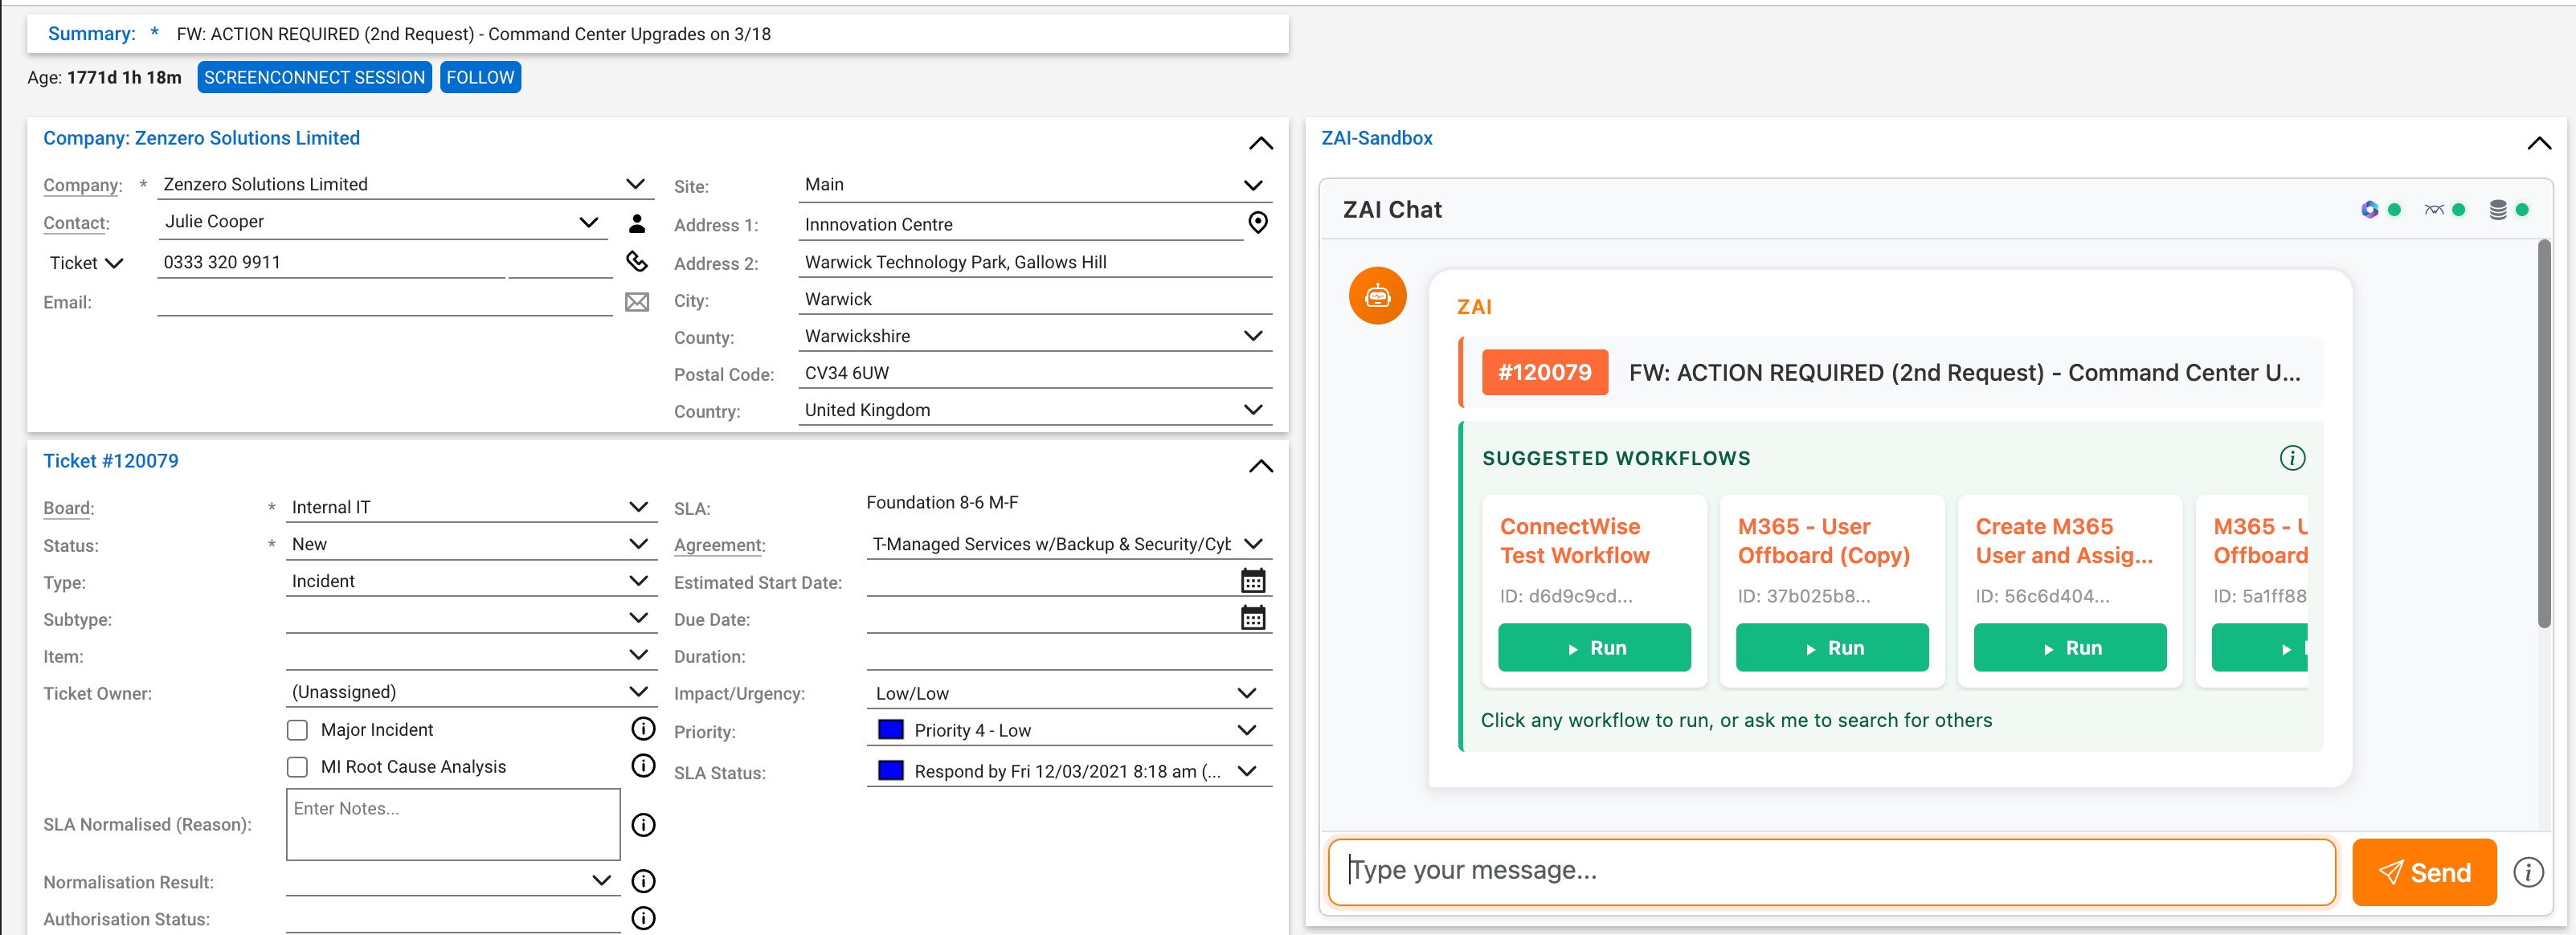2576x935 pixels.
Task: Open the Contact dropdown for Julie Cooper
Action: click(589, 222)
